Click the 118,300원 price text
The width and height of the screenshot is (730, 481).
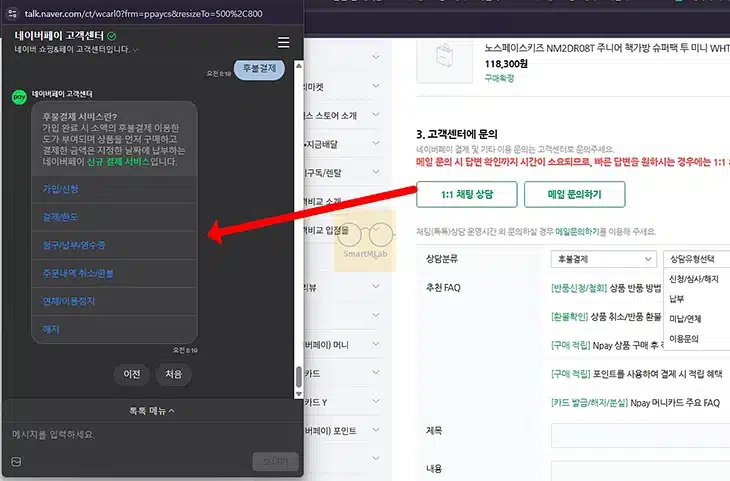click(x=506, y=64)
